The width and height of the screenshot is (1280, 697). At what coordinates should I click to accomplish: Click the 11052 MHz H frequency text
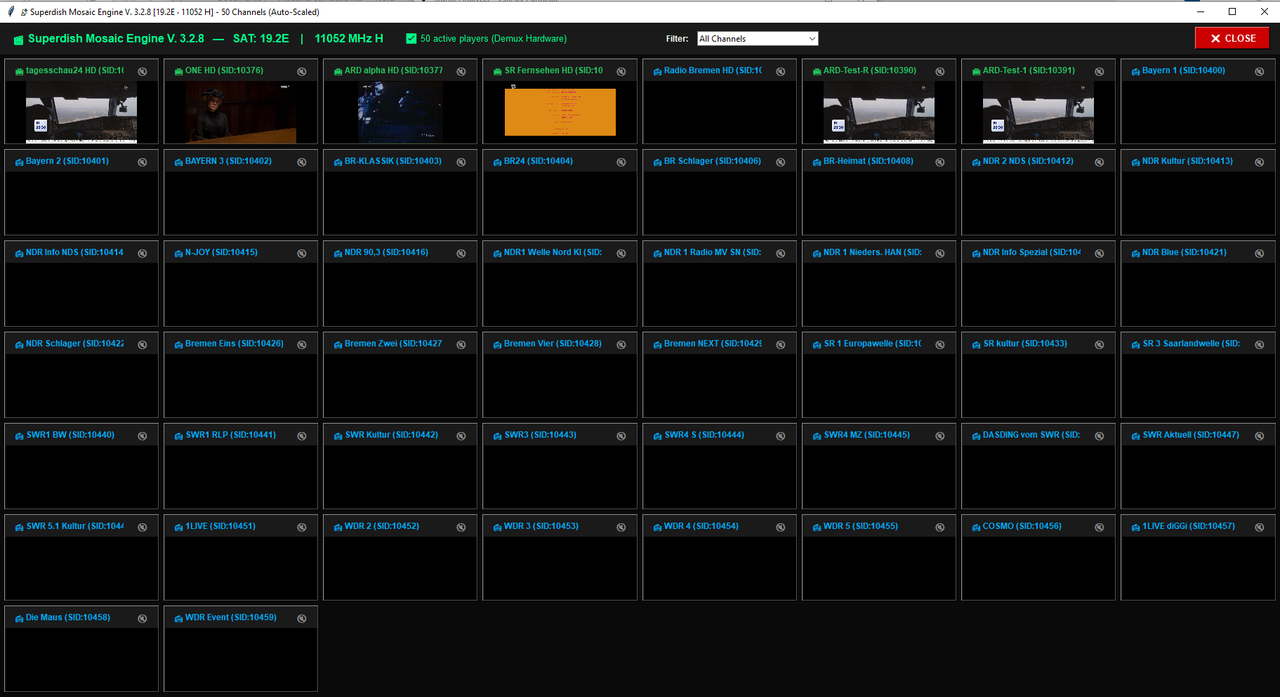[349, 39]
